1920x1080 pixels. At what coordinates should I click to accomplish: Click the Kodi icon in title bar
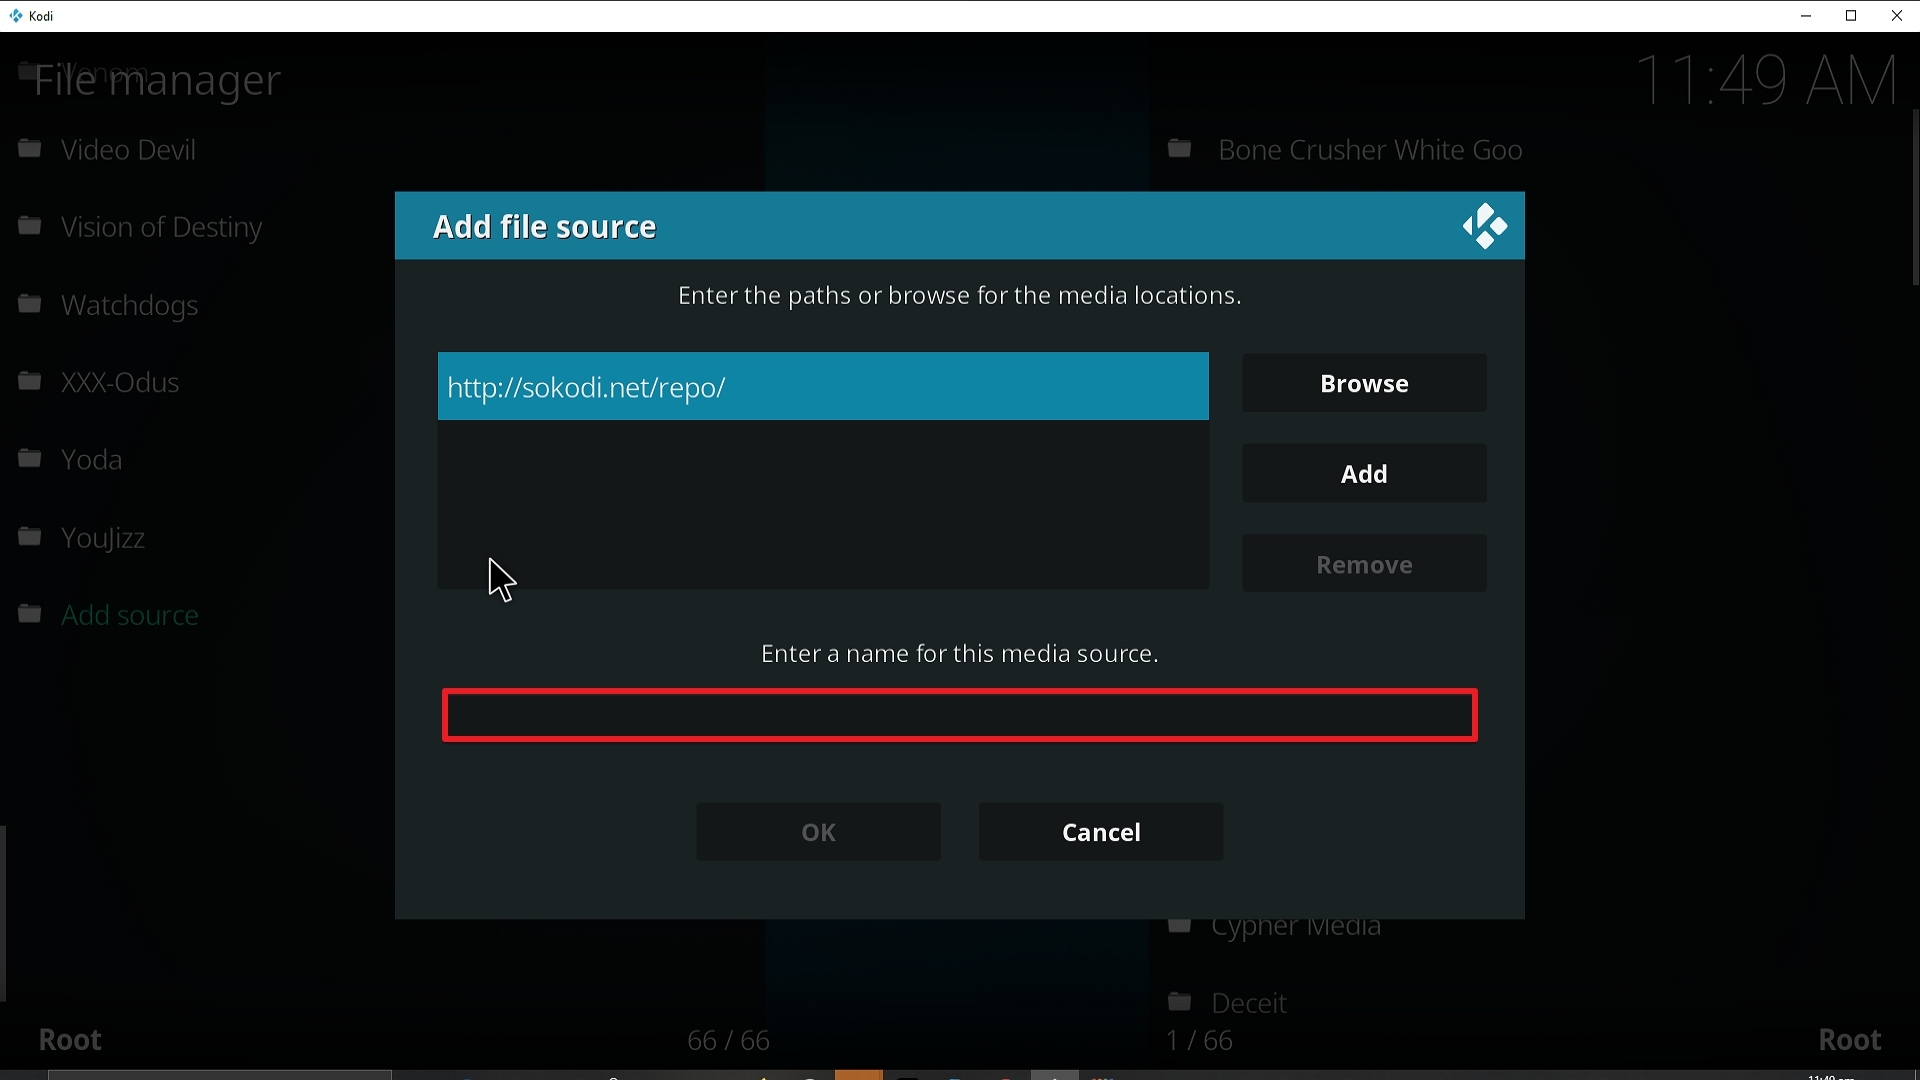(16, 16)
